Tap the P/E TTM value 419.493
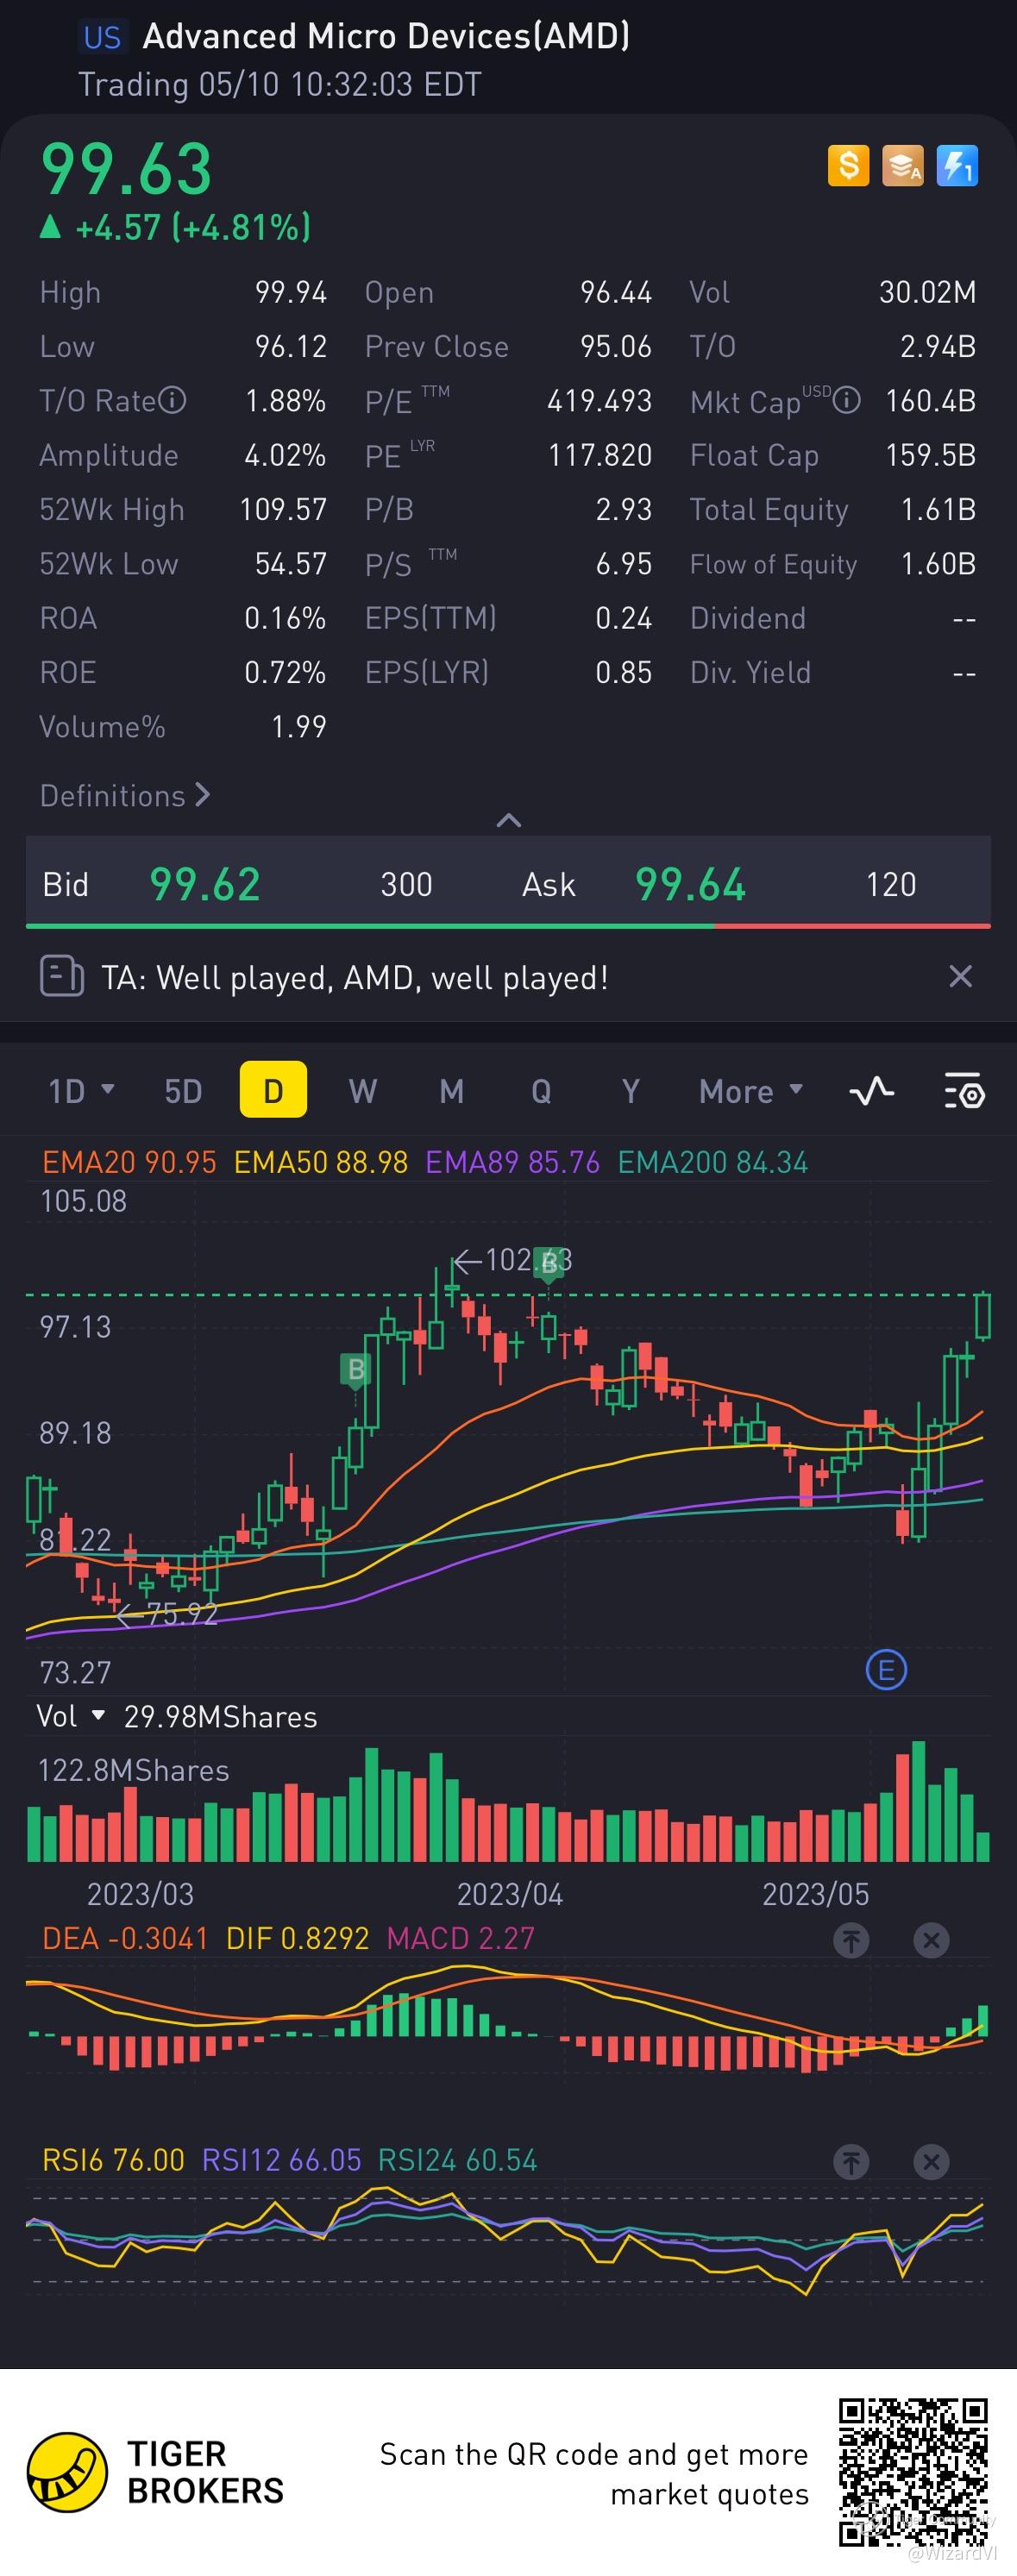 click(599, 401)
